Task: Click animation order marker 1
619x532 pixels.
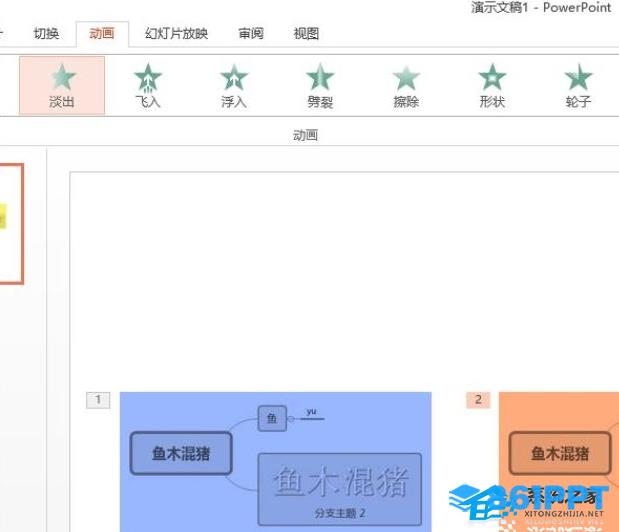Action: [x=98, y=400]
